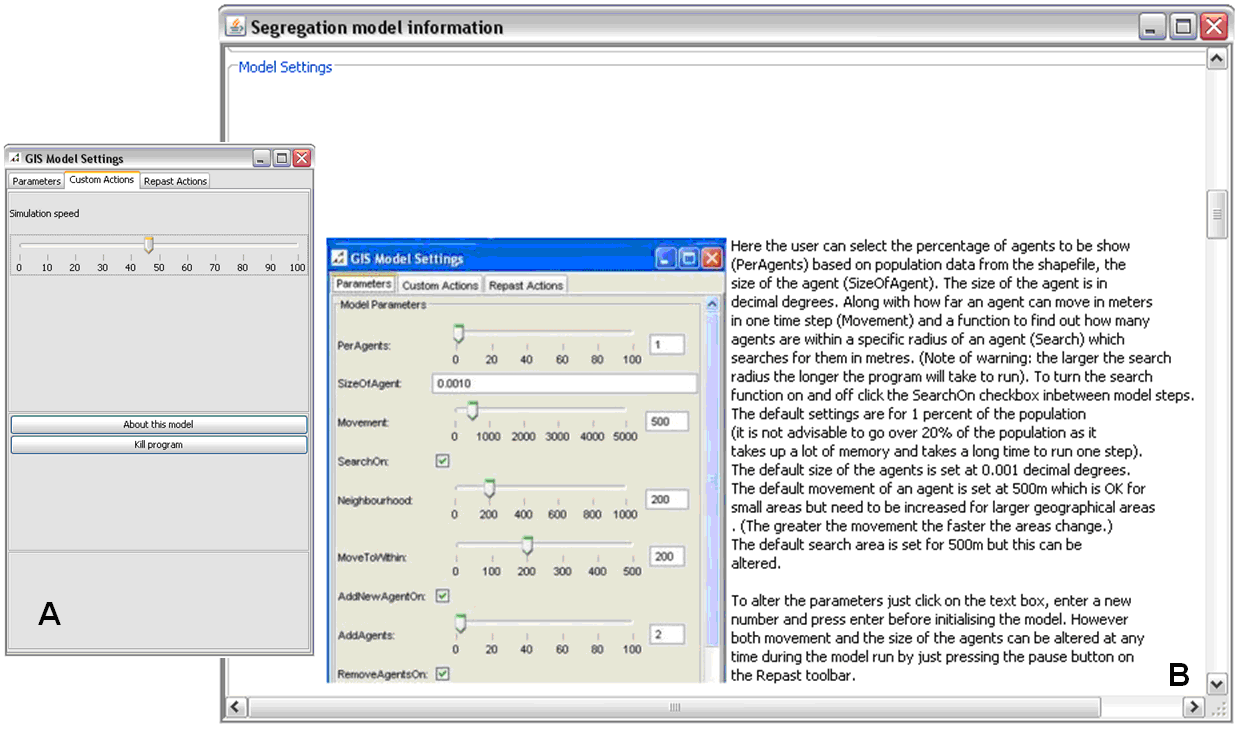Close the small GIS Model Settings window
The width and height of the screenshot is (1239, 731).
(301, 158)
